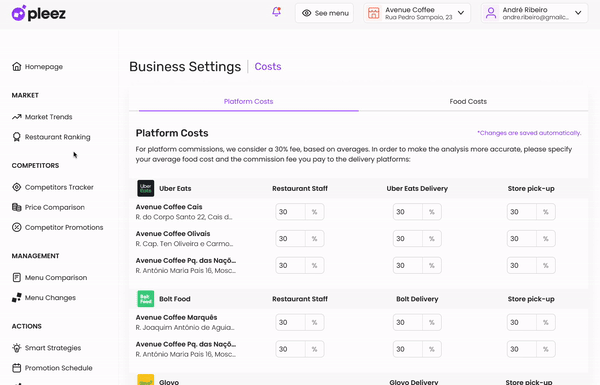Click the Bolt Food logo

145,299
